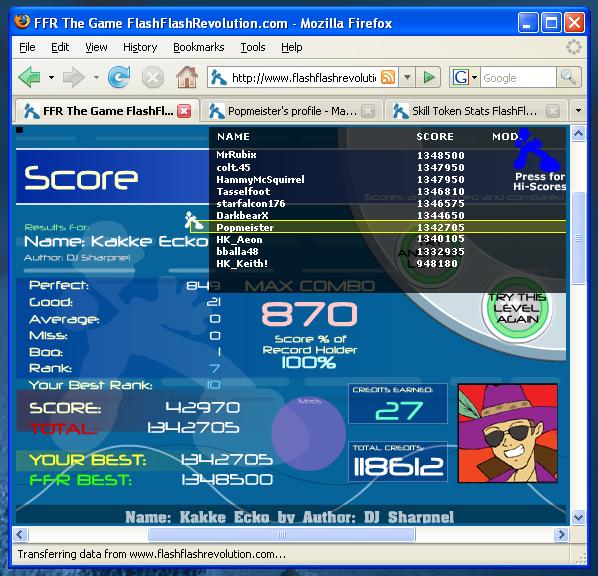Click Press for Hi-Scores text
Screen dimensions: 598x576
540,182
